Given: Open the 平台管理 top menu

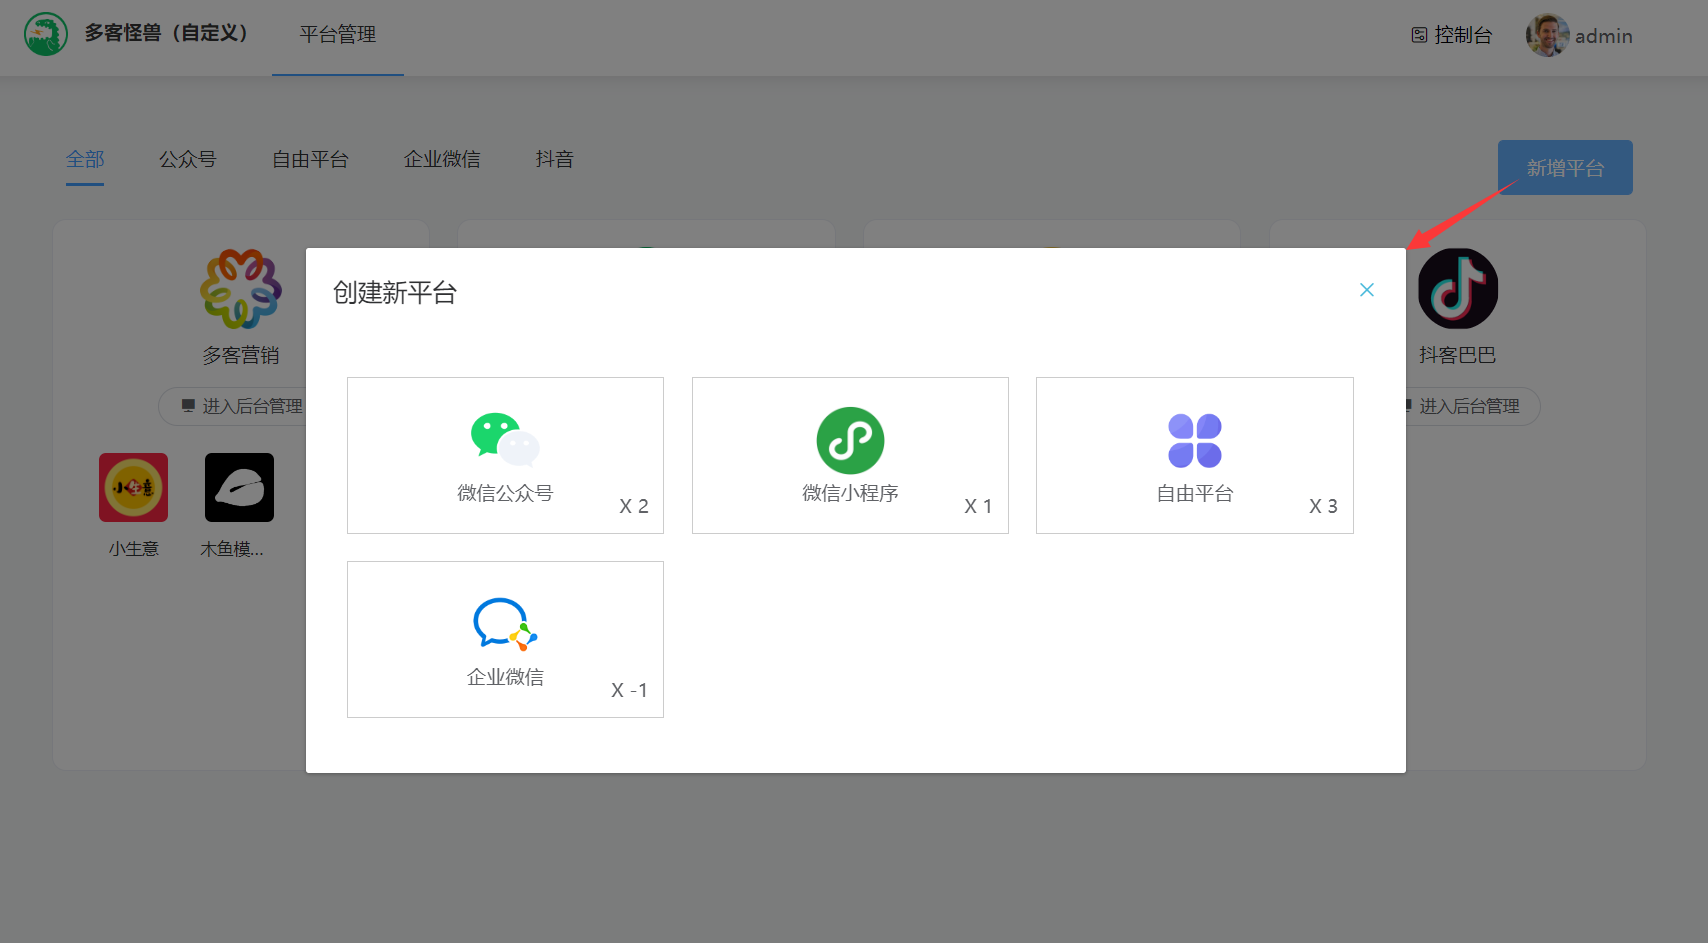Looking at the screenshot, I should [x=338, y=35].
